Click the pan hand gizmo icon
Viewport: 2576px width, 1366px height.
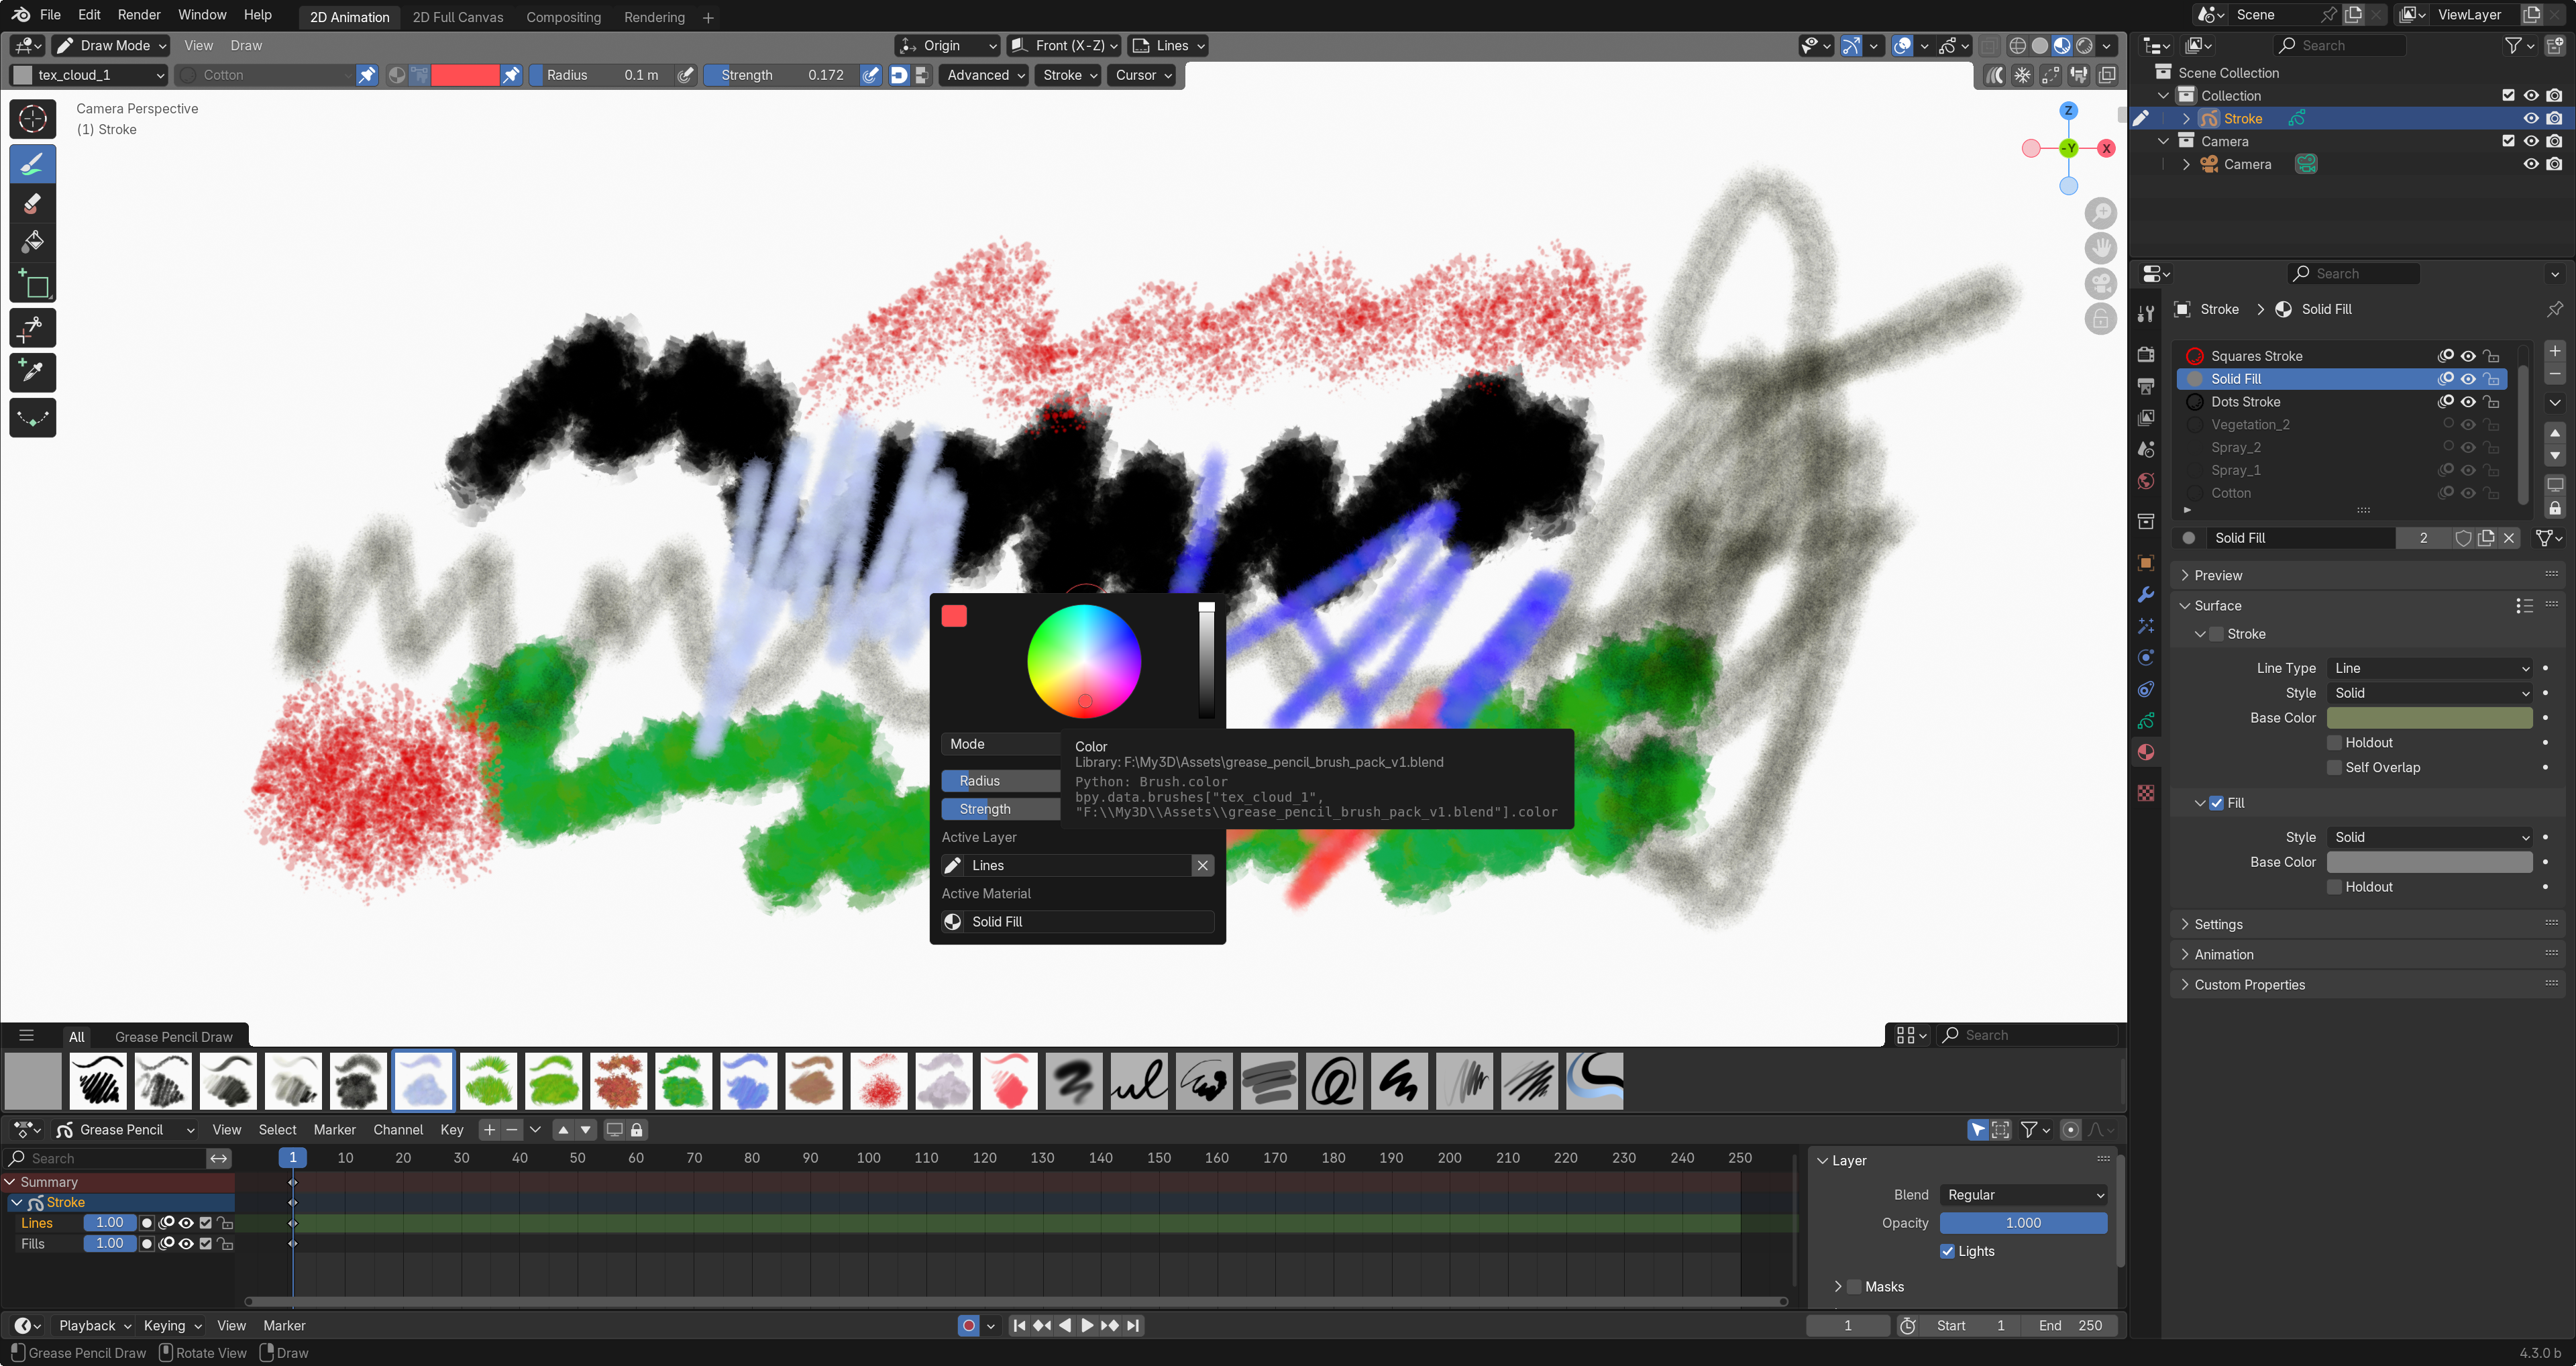click(x=2101, y=248)
